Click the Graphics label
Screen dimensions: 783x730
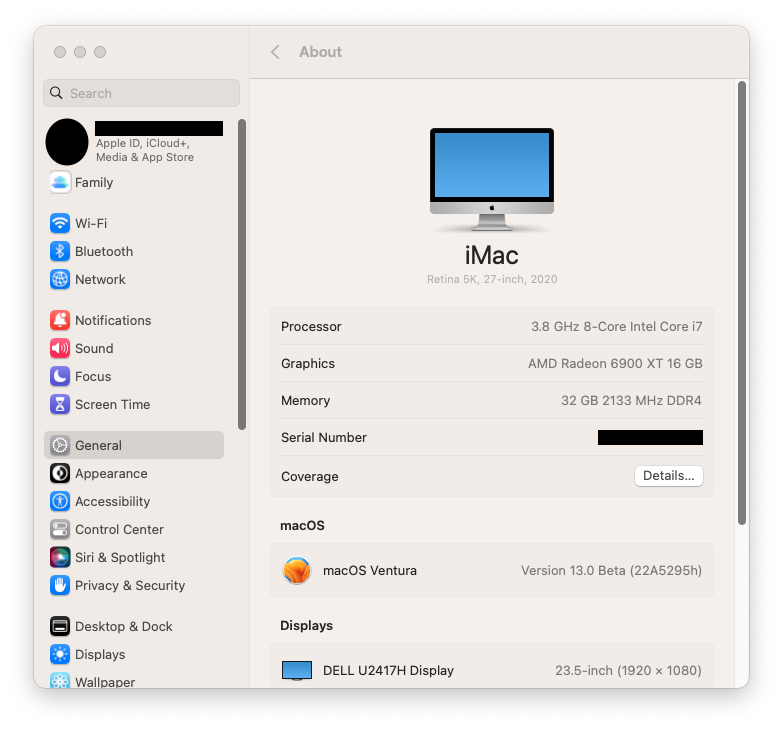tap(308, 364)
